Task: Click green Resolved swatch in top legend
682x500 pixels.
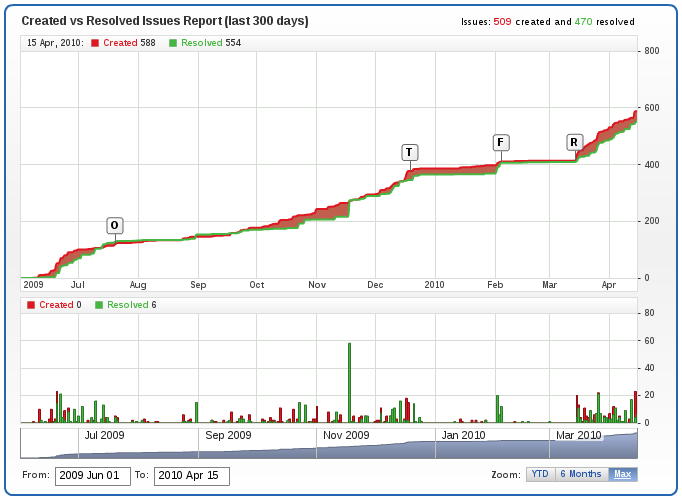Action: pos(173,43)
